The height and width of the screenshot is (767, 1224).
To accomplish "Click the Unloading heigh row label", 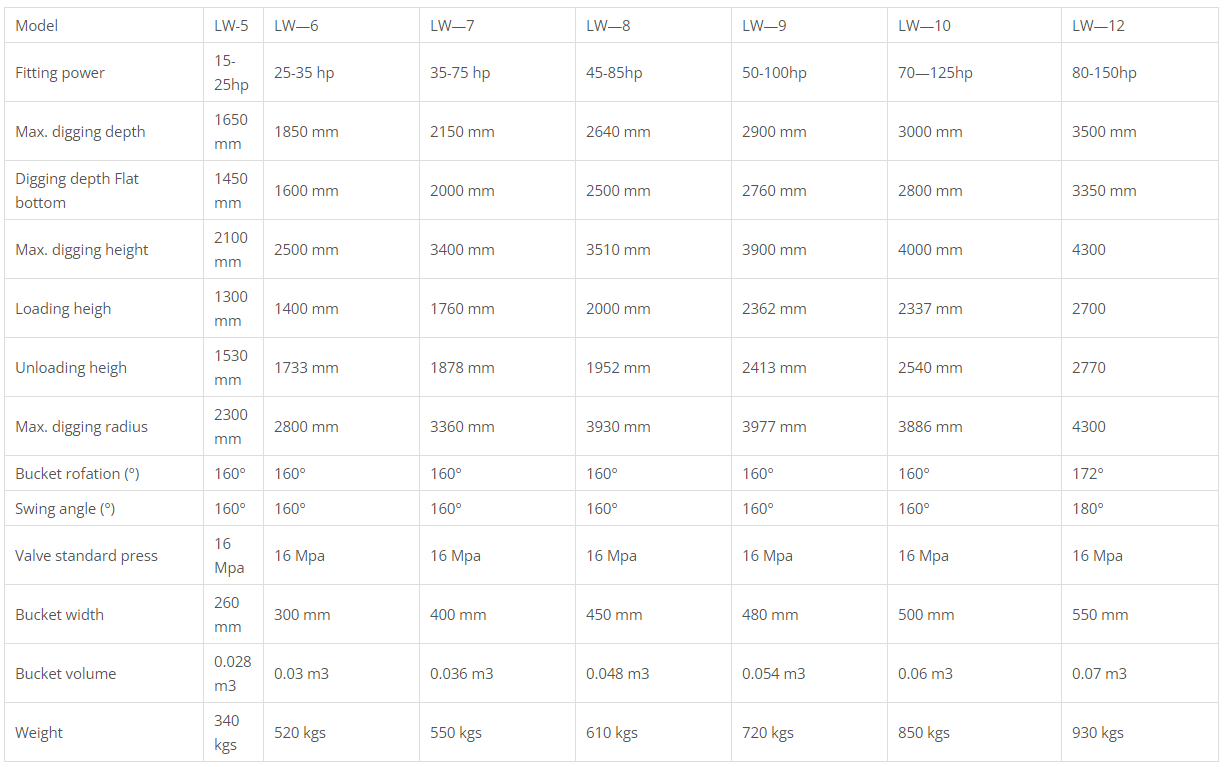I will click(71, 367).
